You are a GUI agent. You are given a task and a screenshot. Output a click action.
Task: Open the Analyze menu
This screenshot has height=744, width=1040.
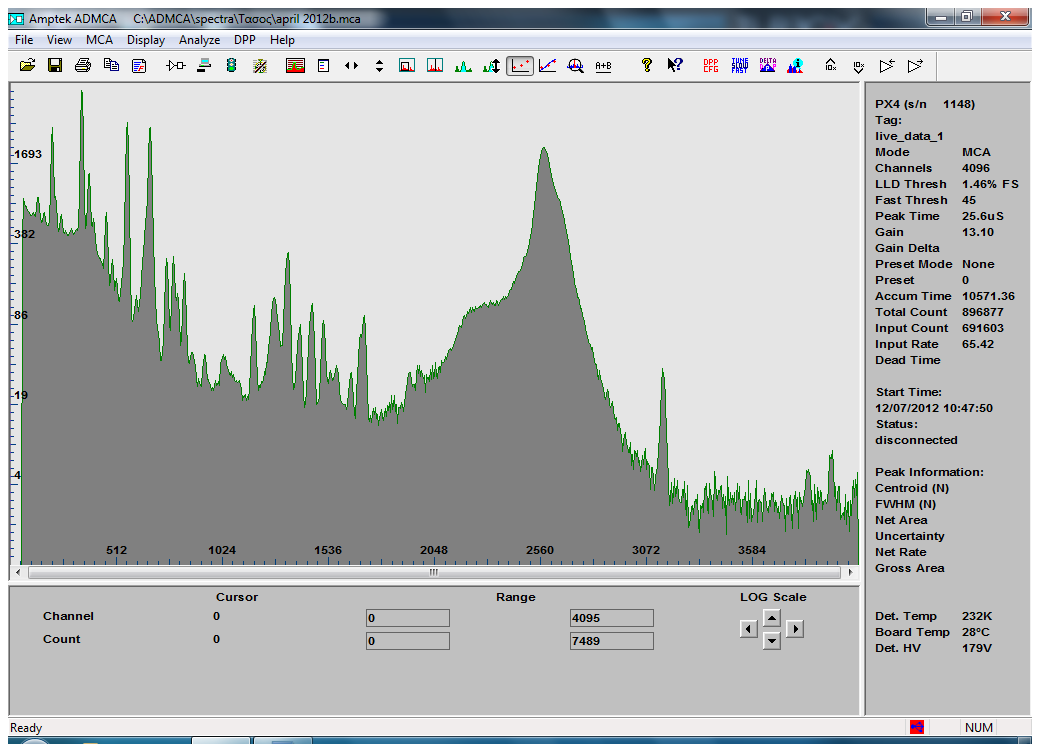tap(200, 40)
